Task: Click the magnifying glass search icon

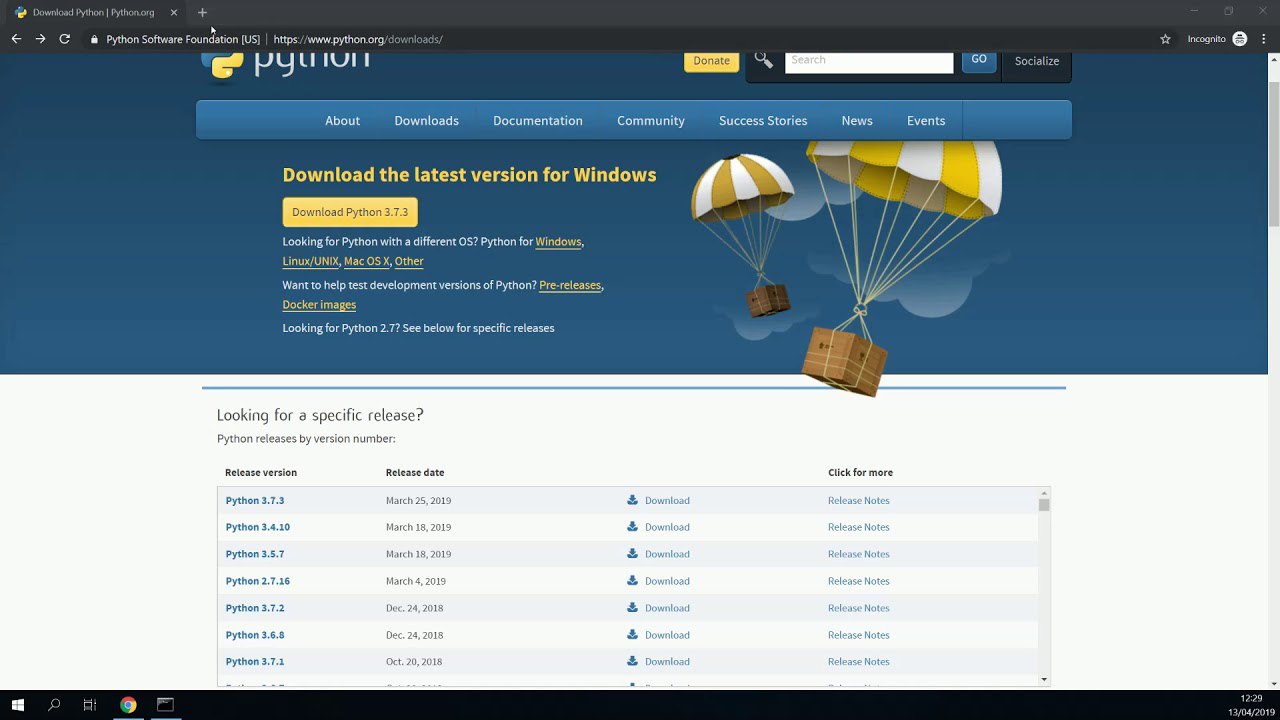Action: (764, 61)
